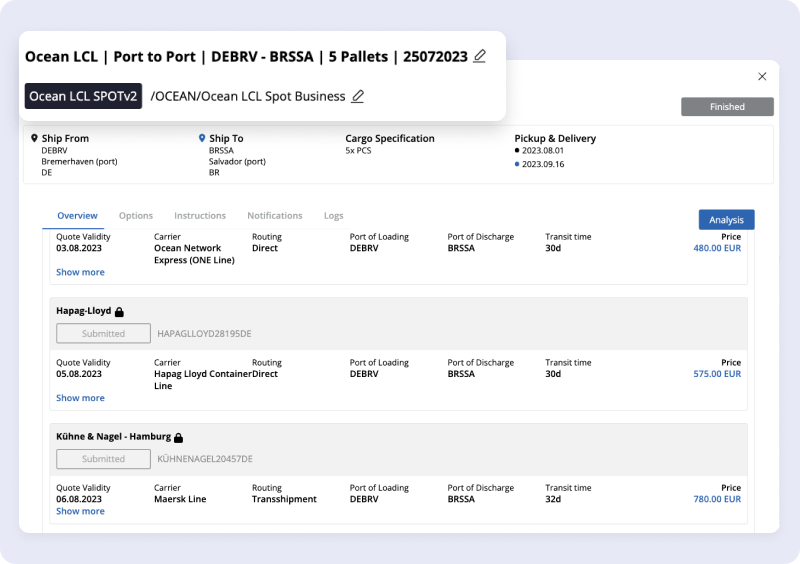Click the Ocean LCL SPOTv2 tag
Viewport: 800px width, 564px height.
click(x=83, y=96)
